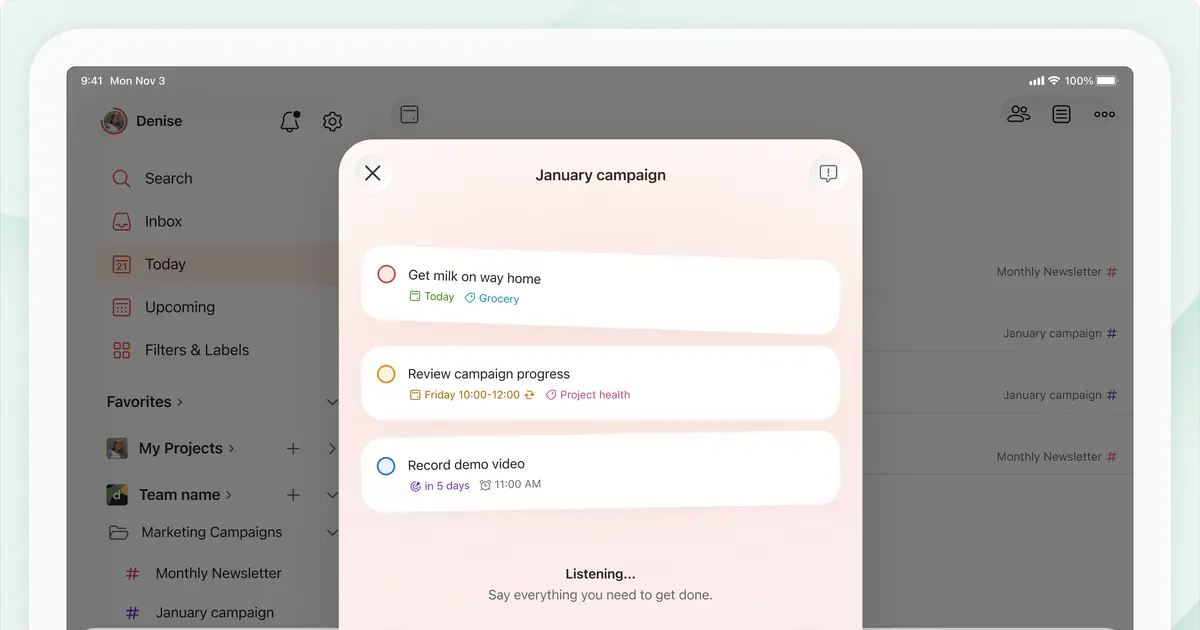Viewport: 1200px width, 630px height.
Task: Complete the Get milk on way home task
Action: pyautogui.click(x=386, y=274)
